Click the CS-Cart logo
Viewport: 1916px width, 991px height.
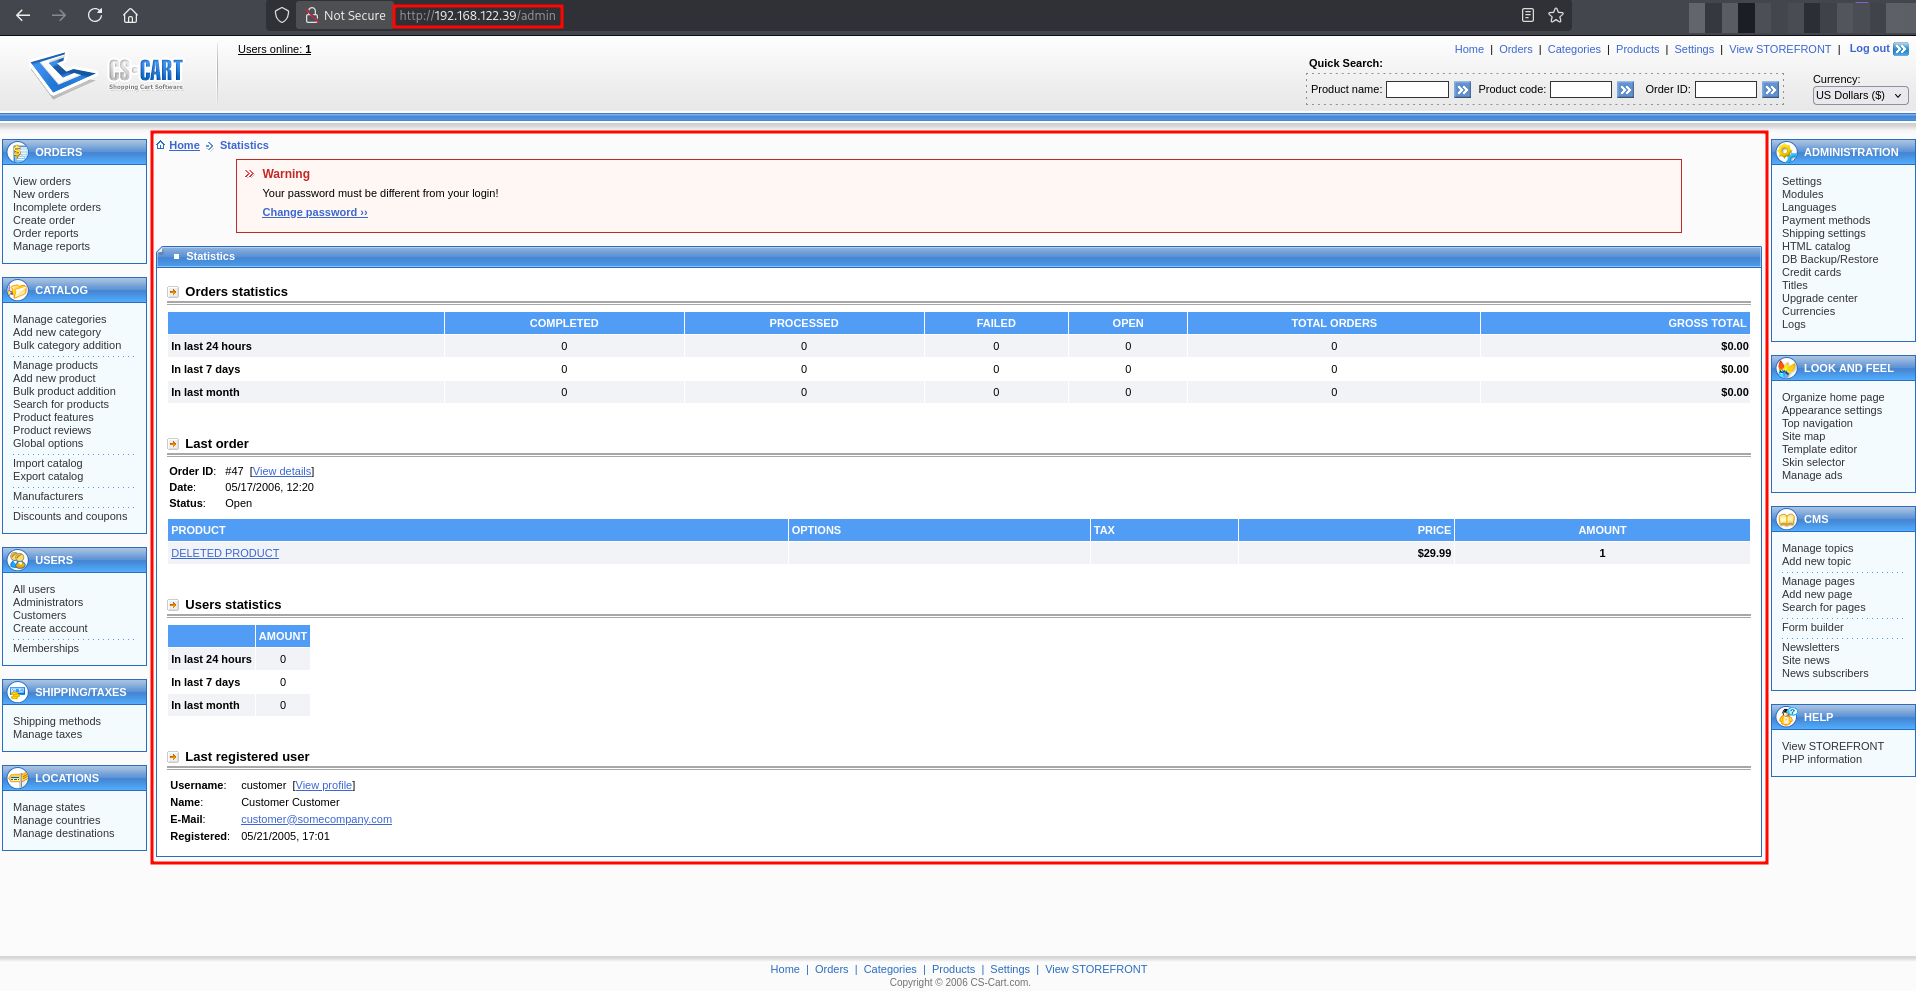point(107,74)
